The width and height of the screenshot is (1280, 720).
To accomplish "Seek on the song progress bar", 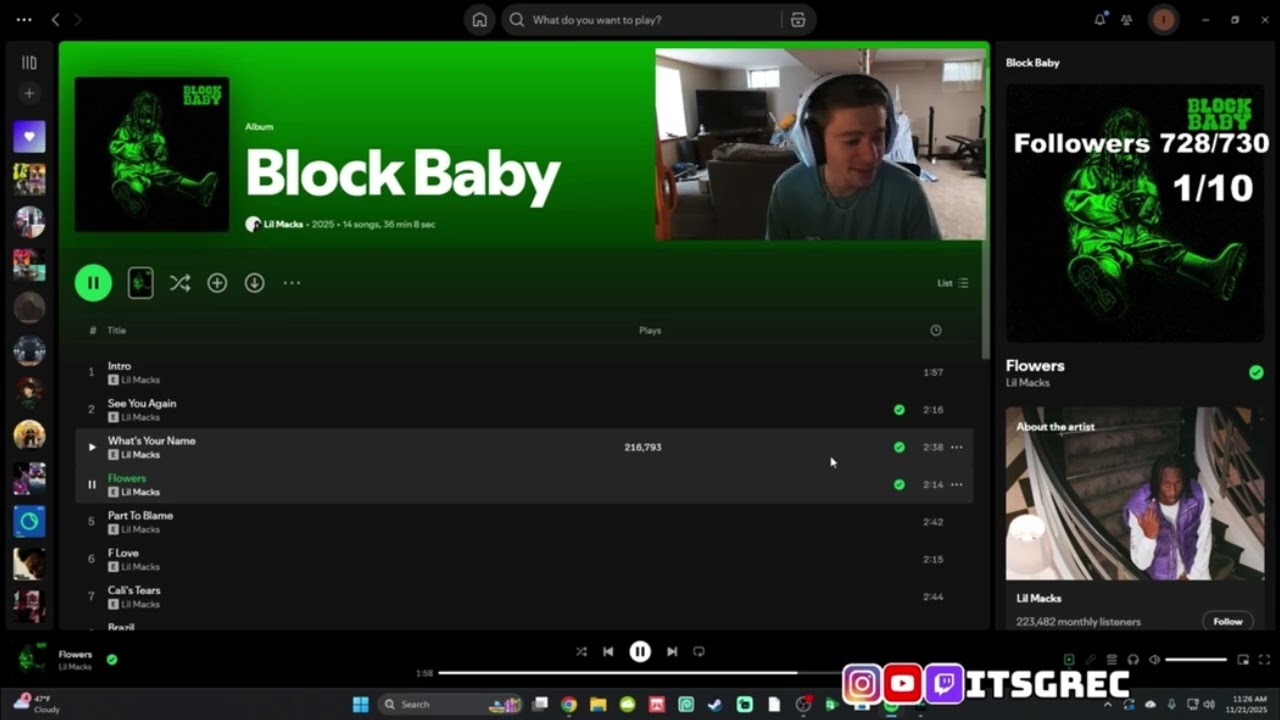I will tap(638, 673).
